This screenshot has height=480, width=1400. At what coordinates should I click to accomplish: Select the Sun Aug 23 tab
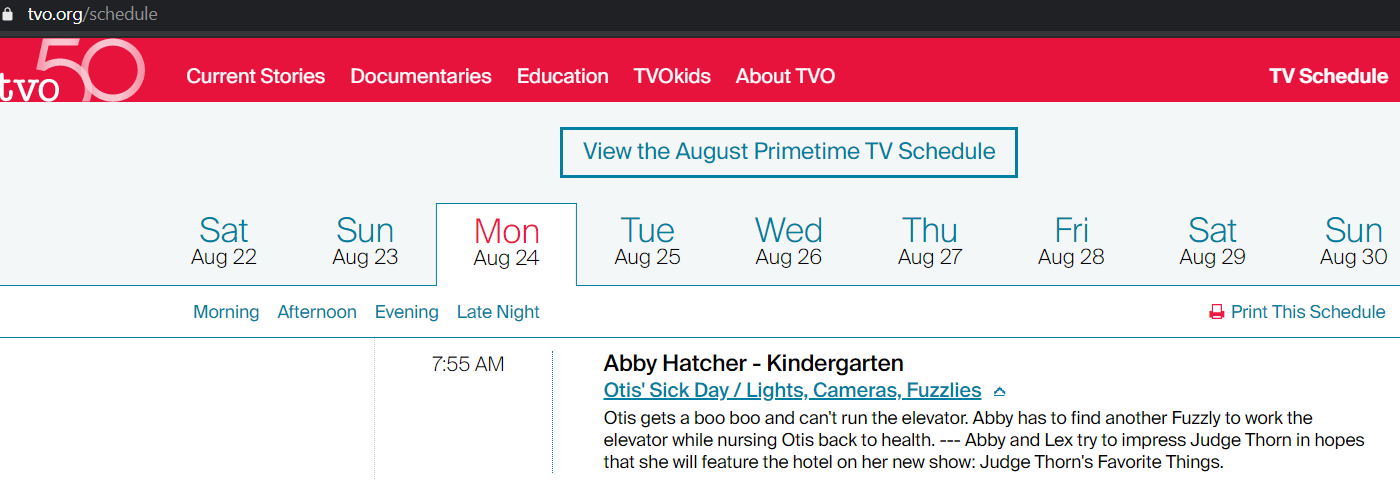click(365, 242)
